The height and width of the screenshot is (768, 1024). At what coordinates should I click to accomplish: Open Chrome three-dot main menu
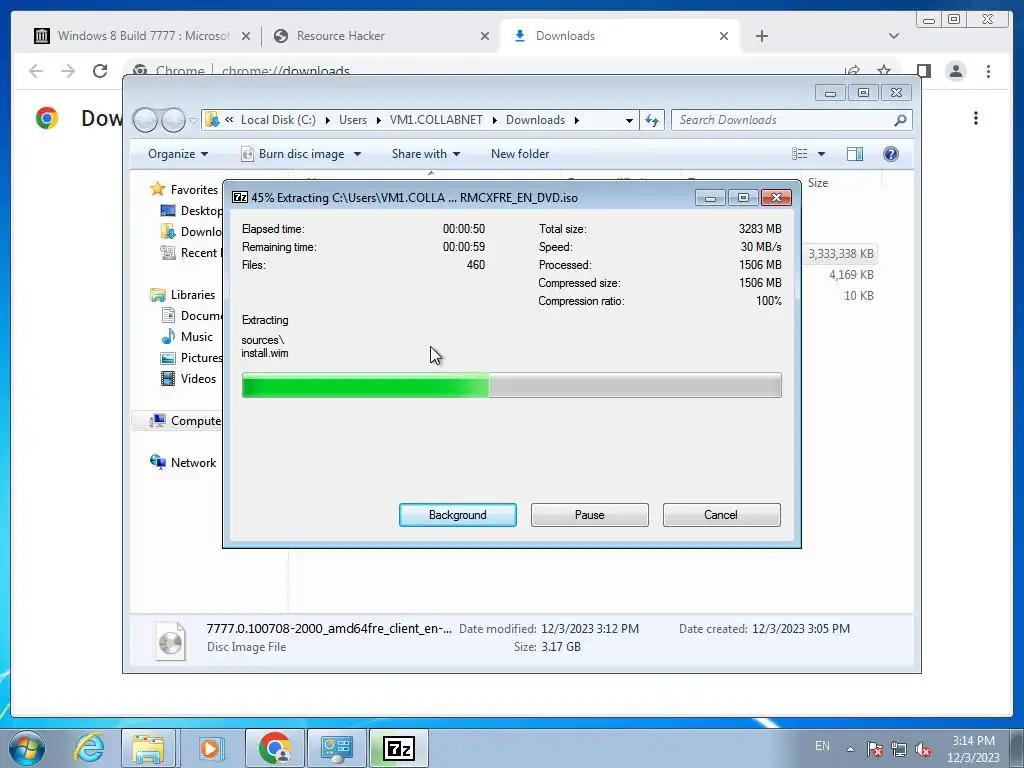(988, 71)
